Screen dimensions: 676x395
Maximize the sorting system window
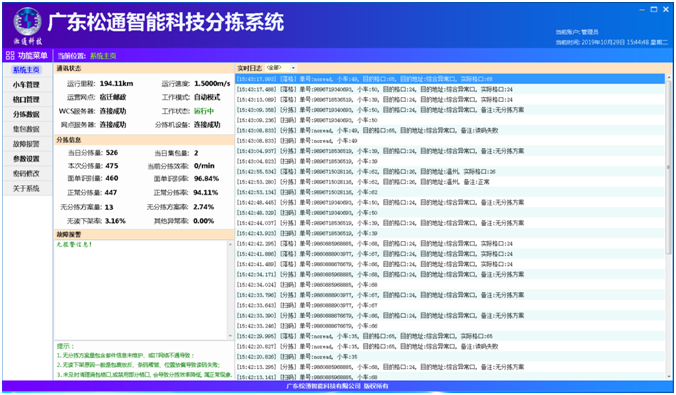(654, 9)
